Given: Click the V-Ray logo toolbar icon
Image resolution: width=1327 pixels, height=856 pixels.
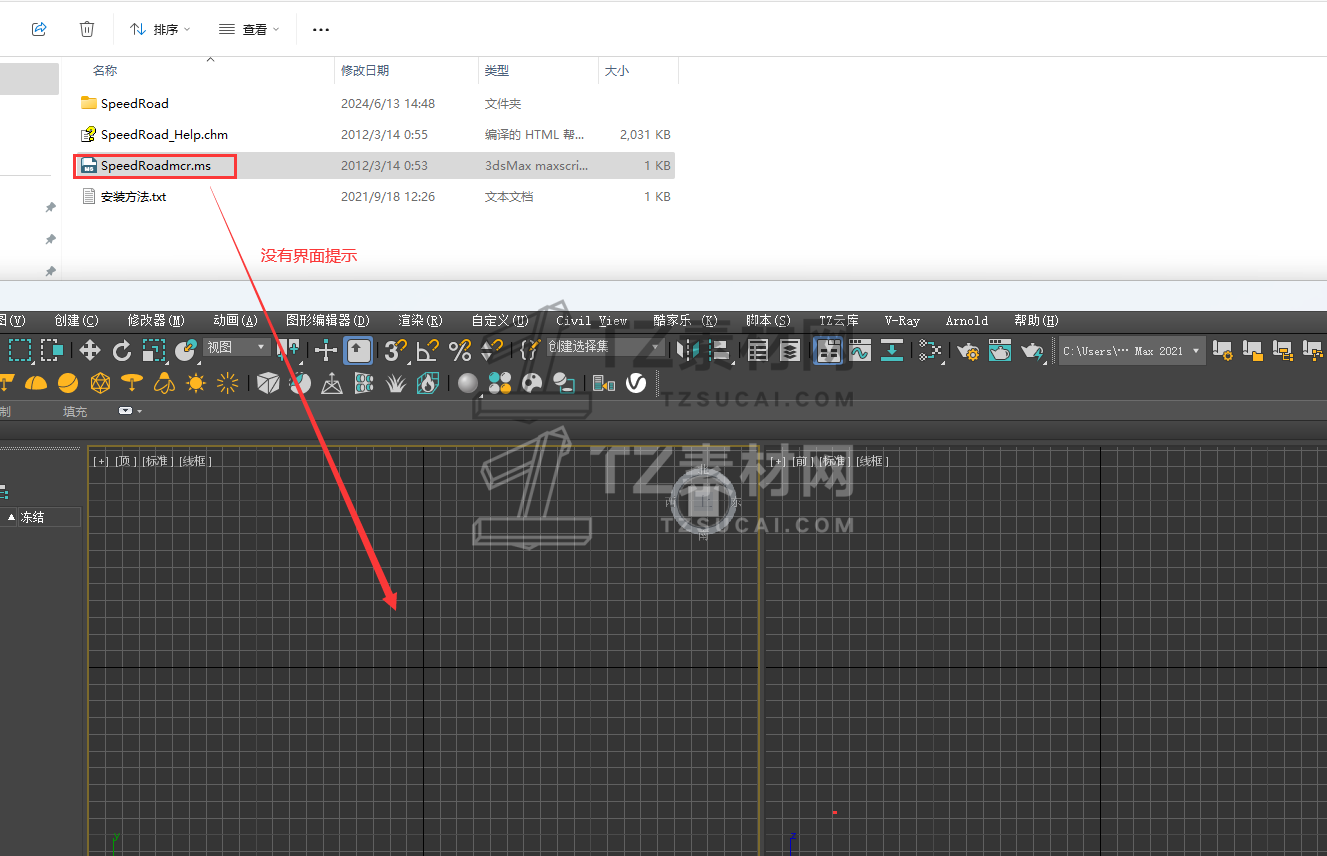Looking at the screenshot, I should 636,383.
